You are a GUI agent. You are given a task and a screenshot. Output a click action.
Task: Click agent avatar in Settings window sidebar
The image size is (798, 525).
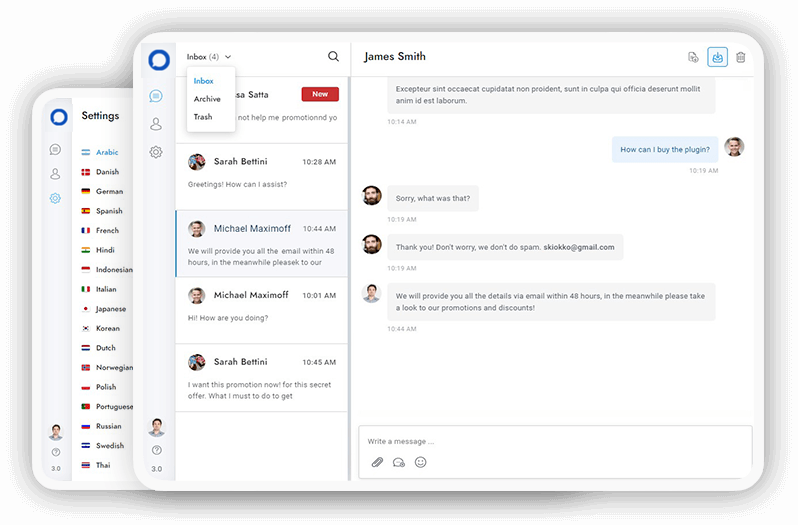[x=56, y=432]
